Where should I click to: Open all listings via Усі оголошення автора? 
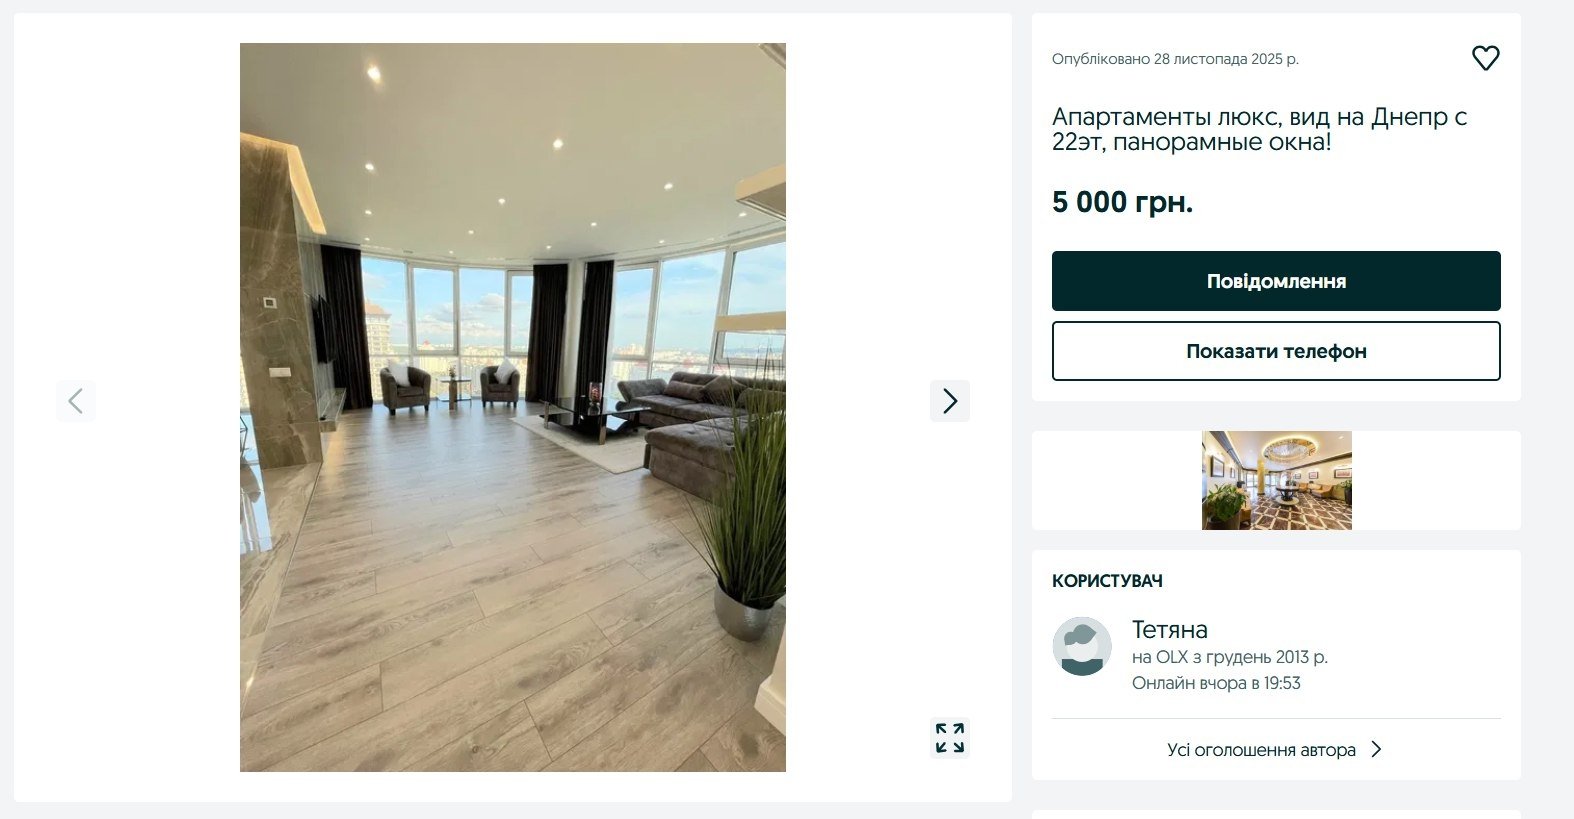click(x=1261, y=749)
